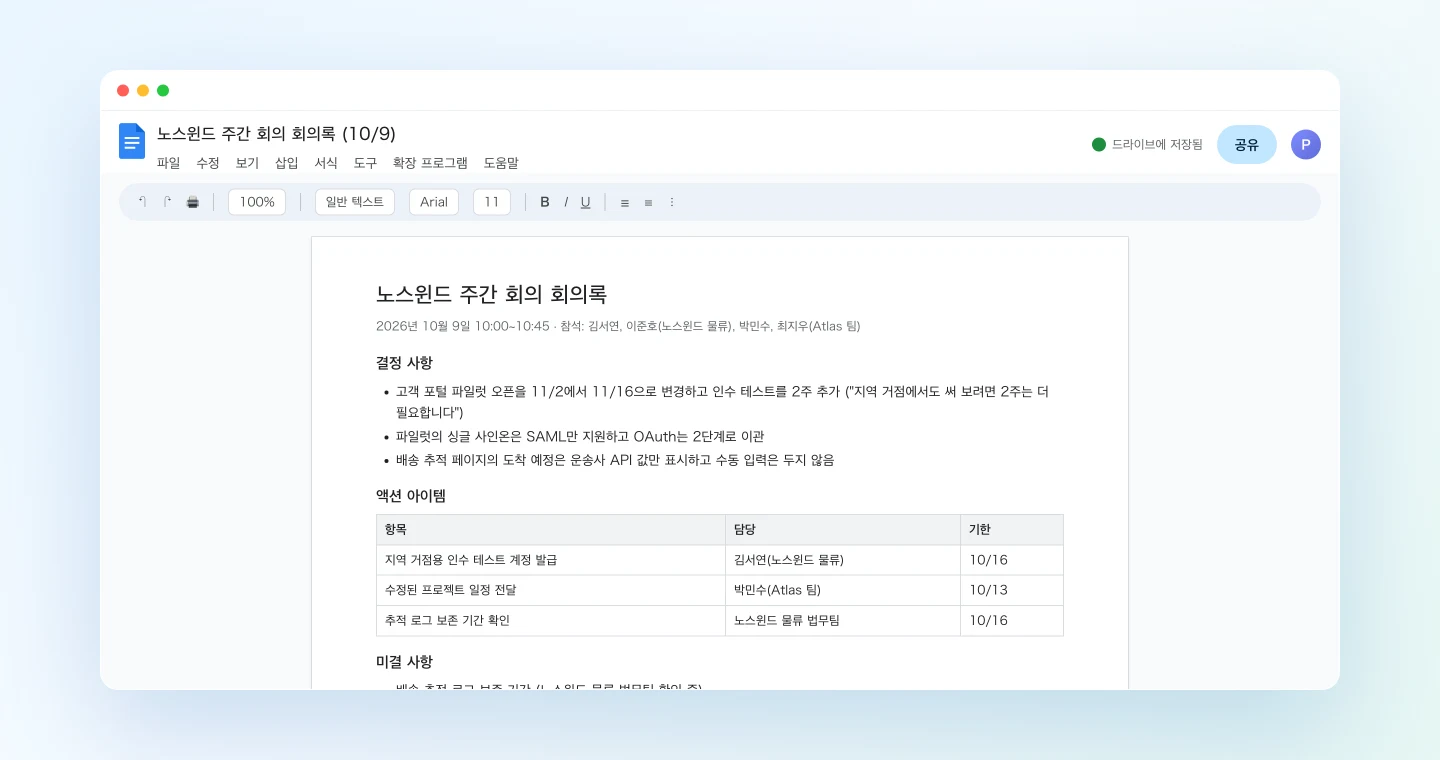This screenshot has width=1440, height=760.
Task: Click the 기한 table header cell
Action: (1012, 530)
